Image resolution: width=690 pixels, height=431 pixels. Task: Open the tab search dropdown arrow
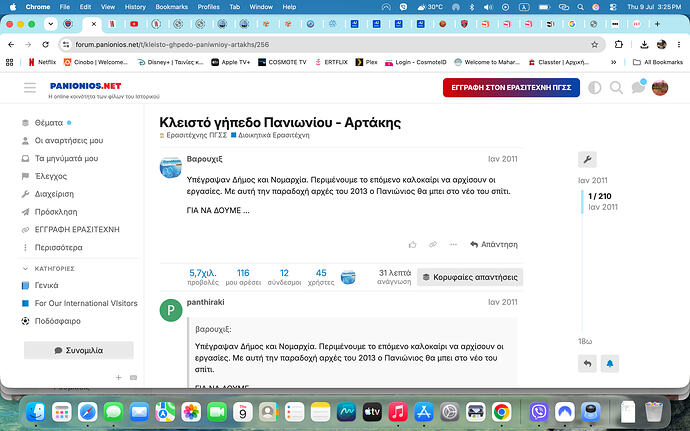click(x=51, y=24)
